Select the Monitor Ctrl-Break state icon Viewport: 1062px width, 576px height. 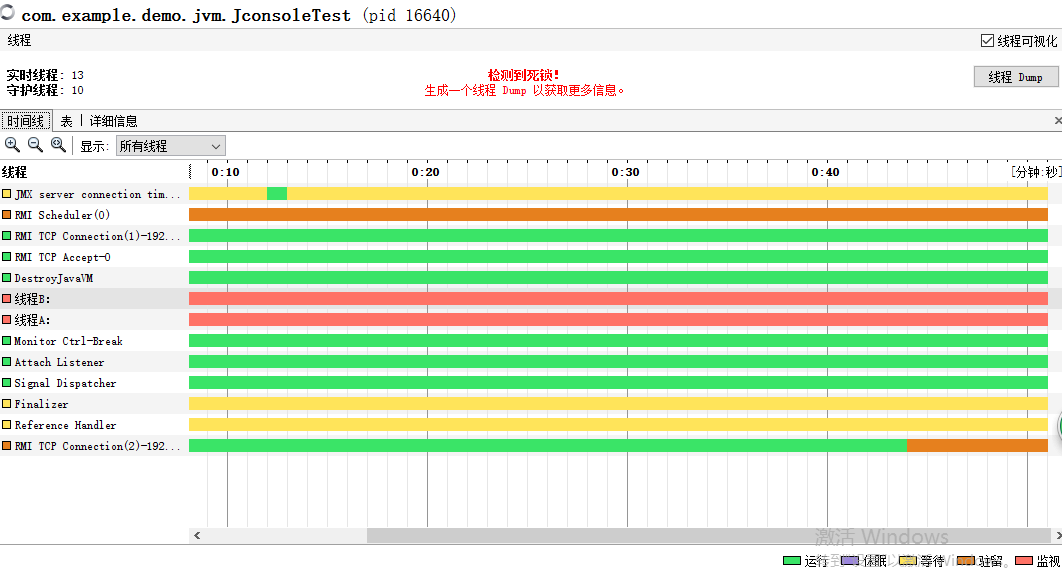tap(6, 341)
